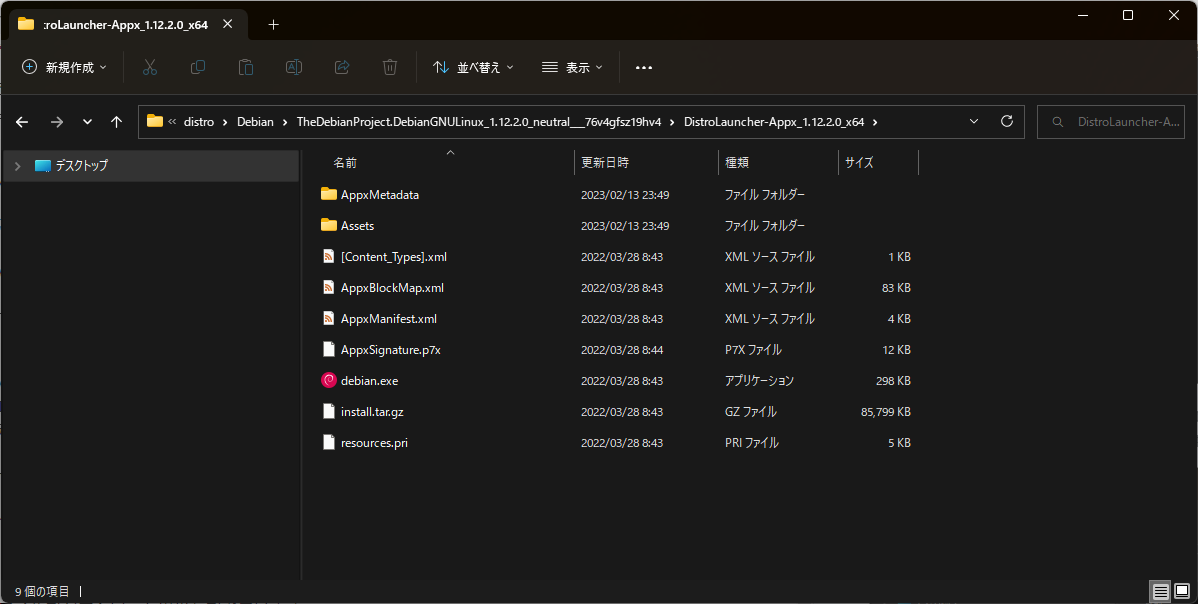Click distro in the address path

199,122
